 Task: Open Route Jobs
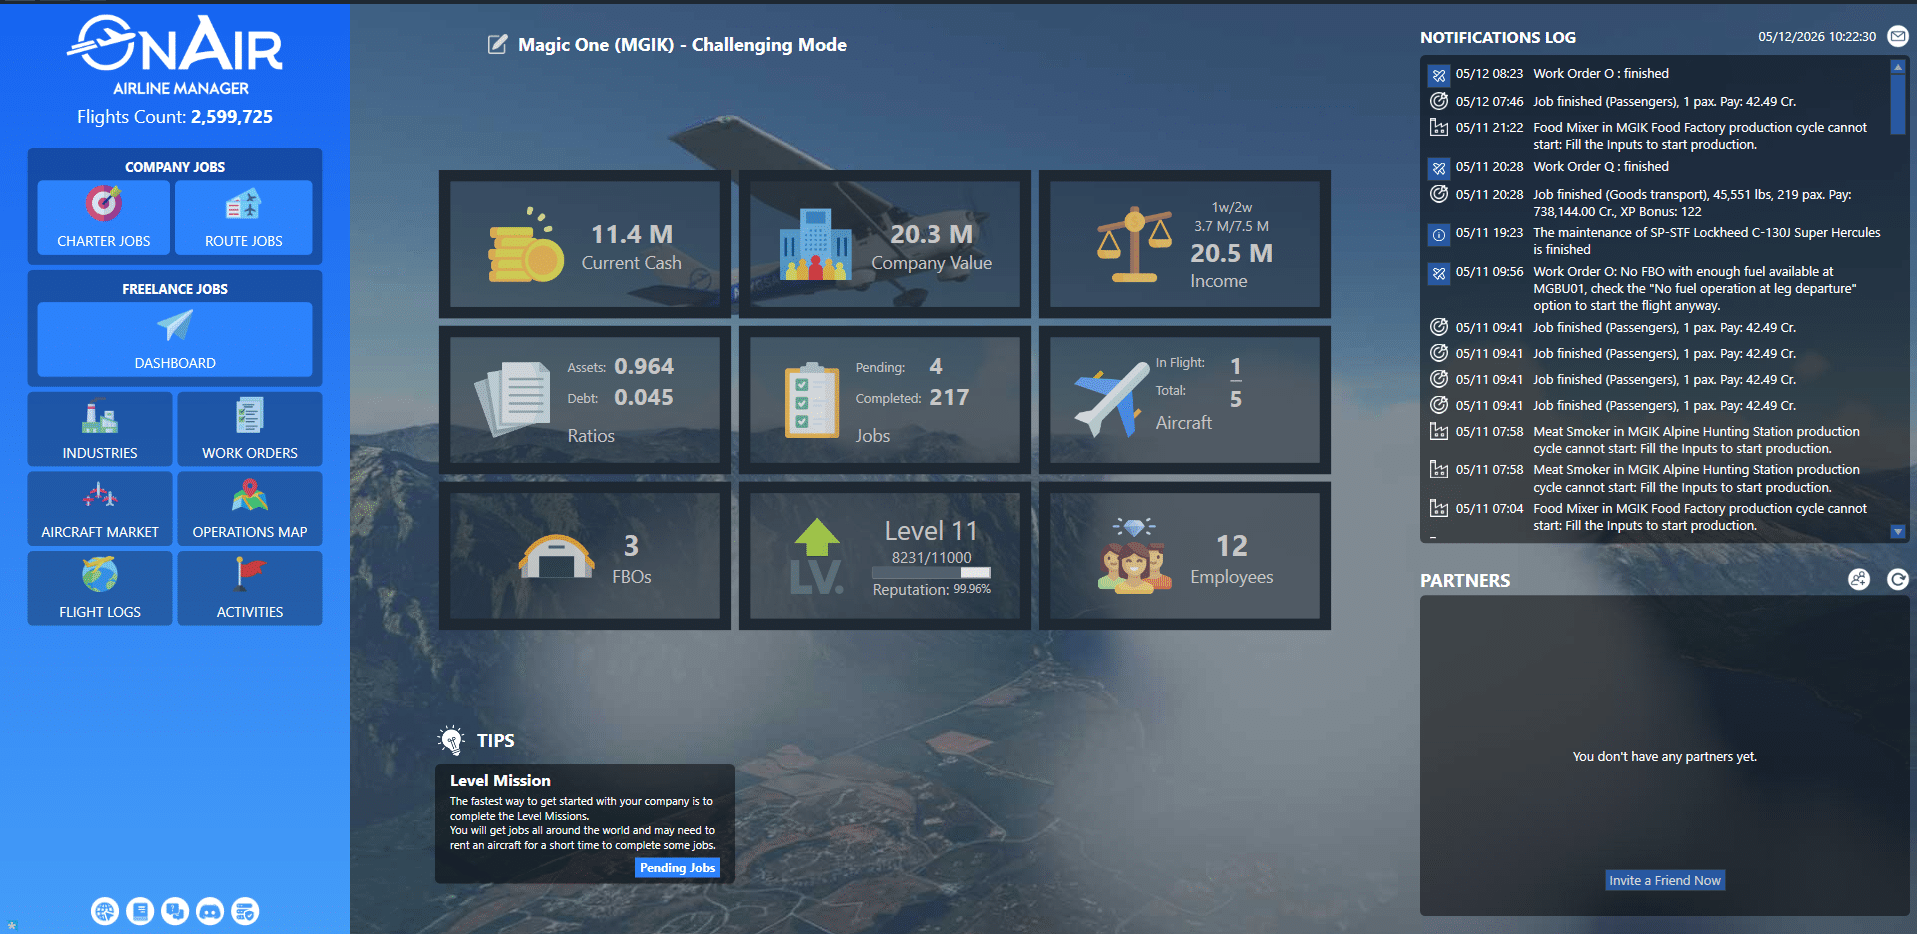[x=244, y=217]
